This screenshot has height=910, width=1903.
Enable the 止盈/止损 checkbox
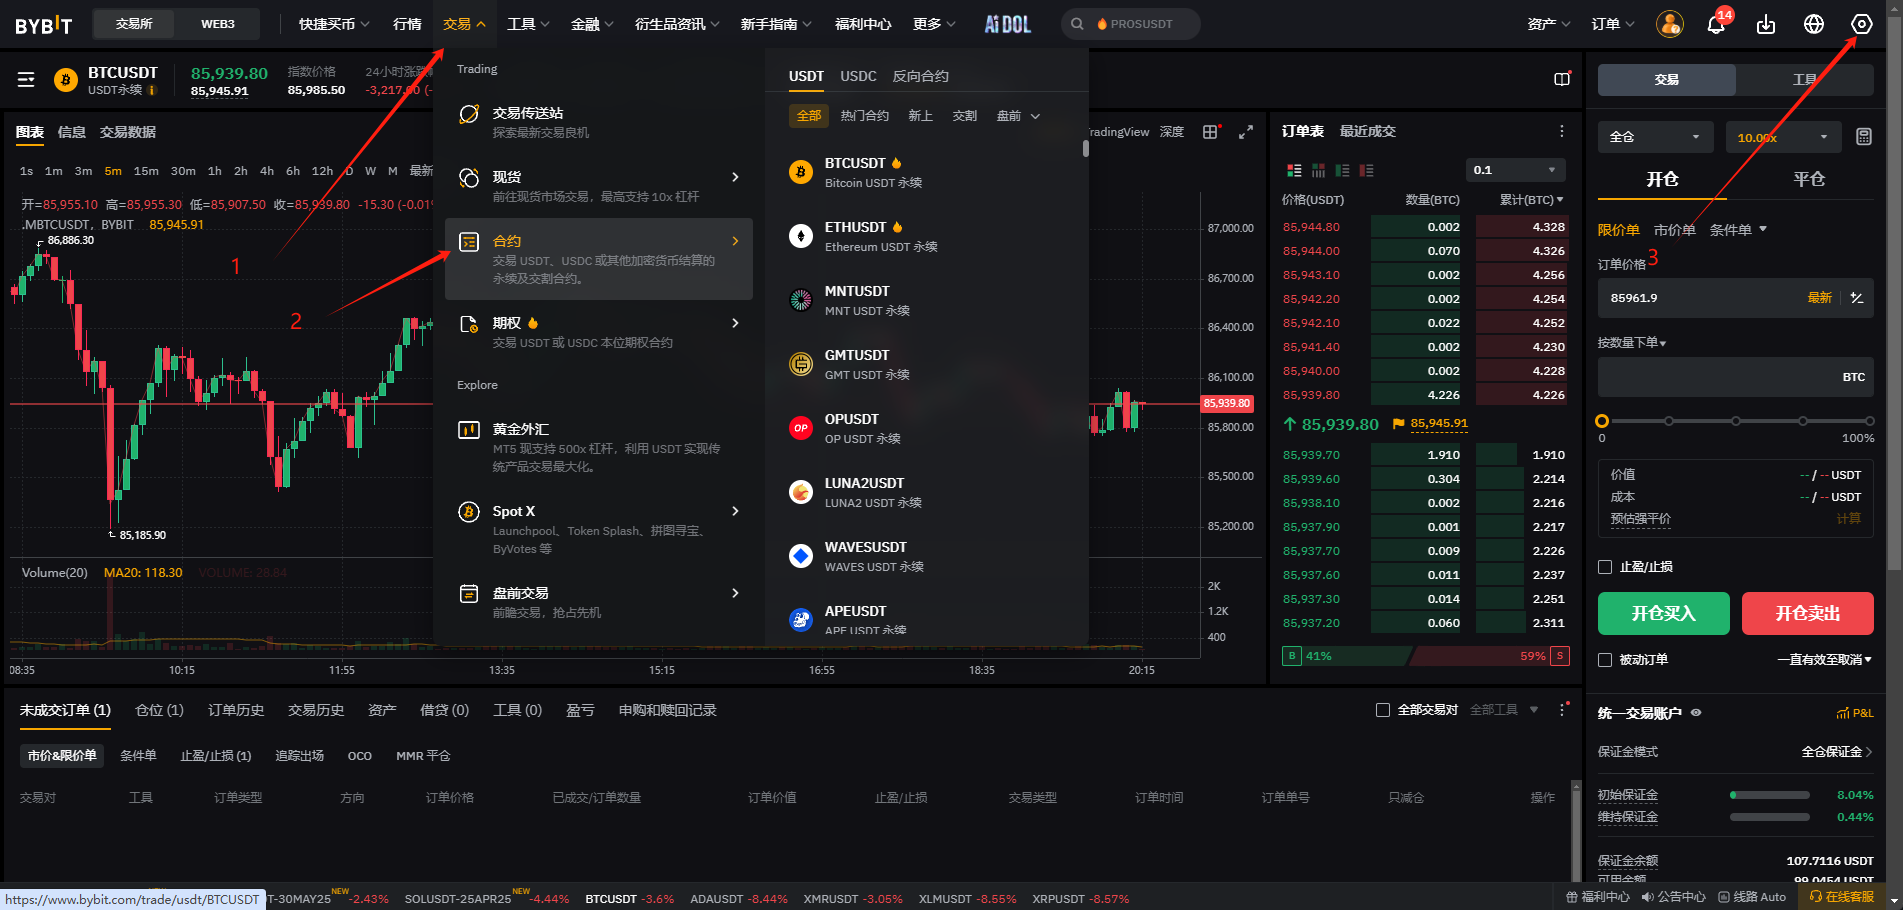[x=1605, y=567]
